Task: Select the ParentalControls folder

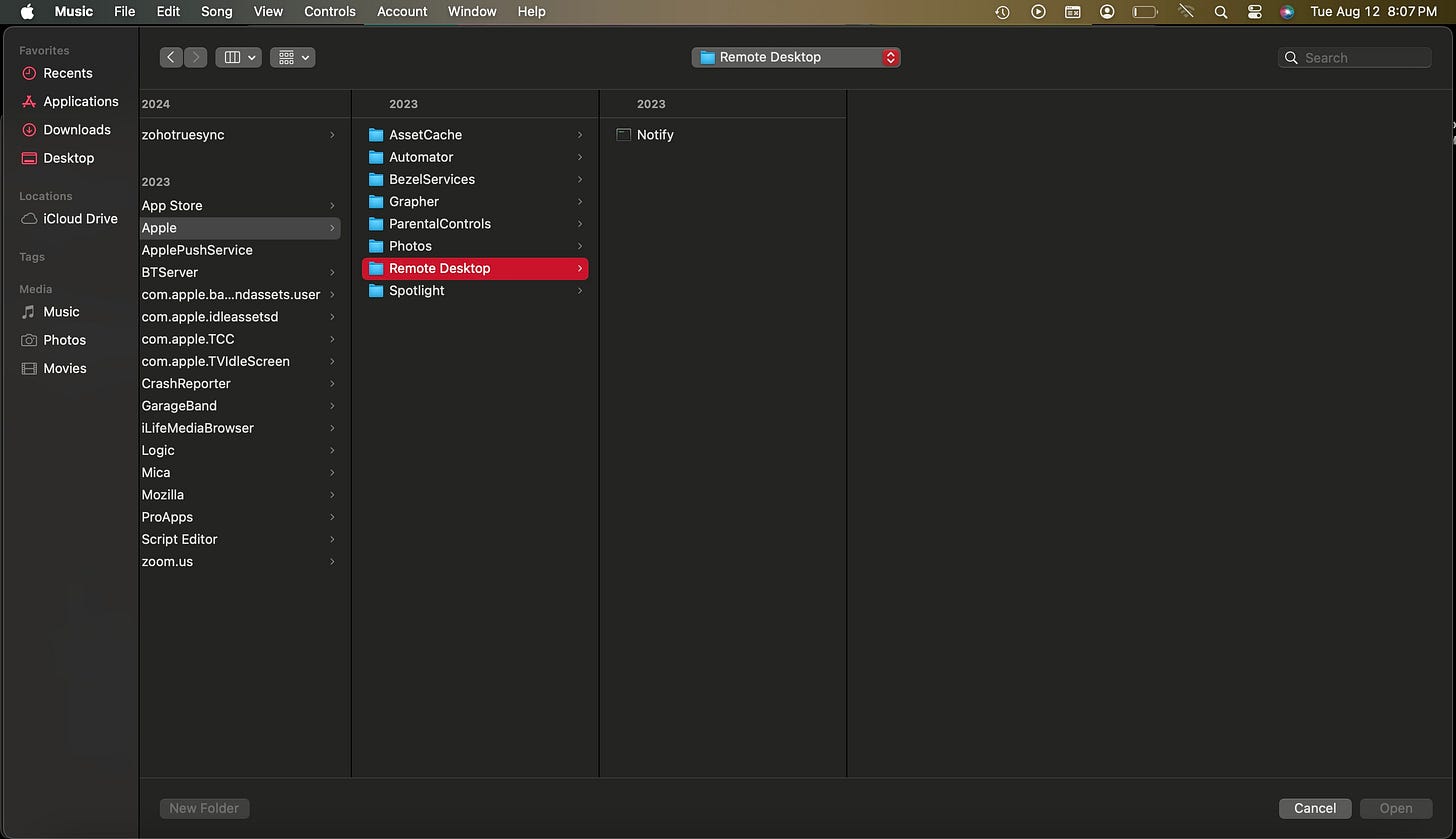Action: tap(475, 224)
